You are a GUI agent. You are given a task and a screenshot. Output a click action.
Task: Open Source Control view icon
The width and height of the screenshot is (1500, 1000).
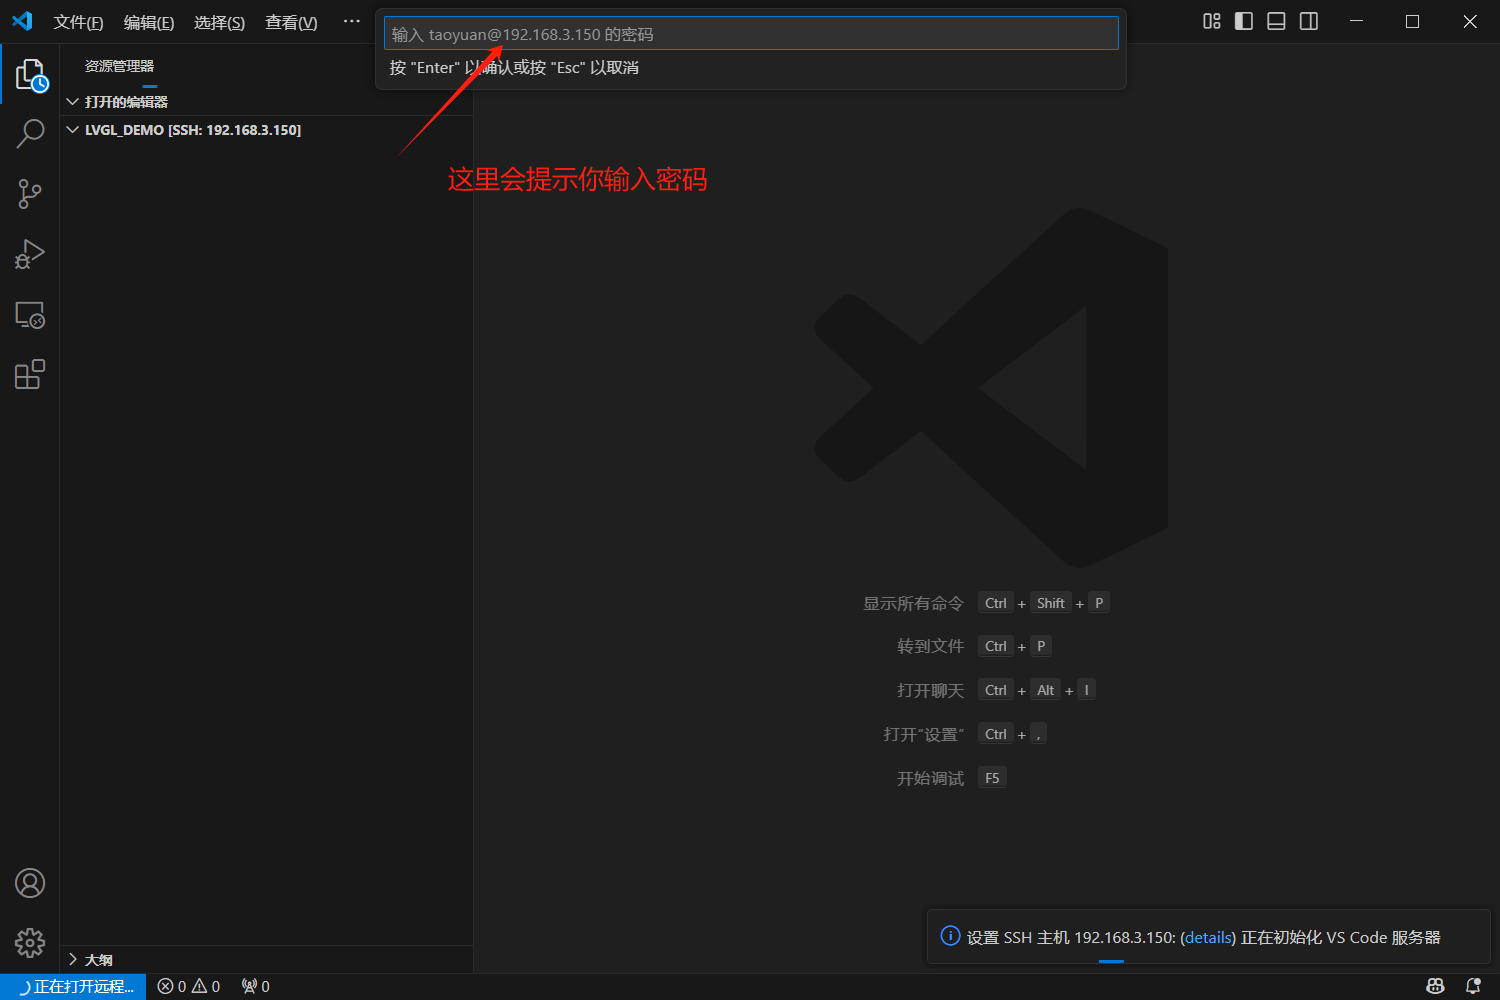pos(30,194)
